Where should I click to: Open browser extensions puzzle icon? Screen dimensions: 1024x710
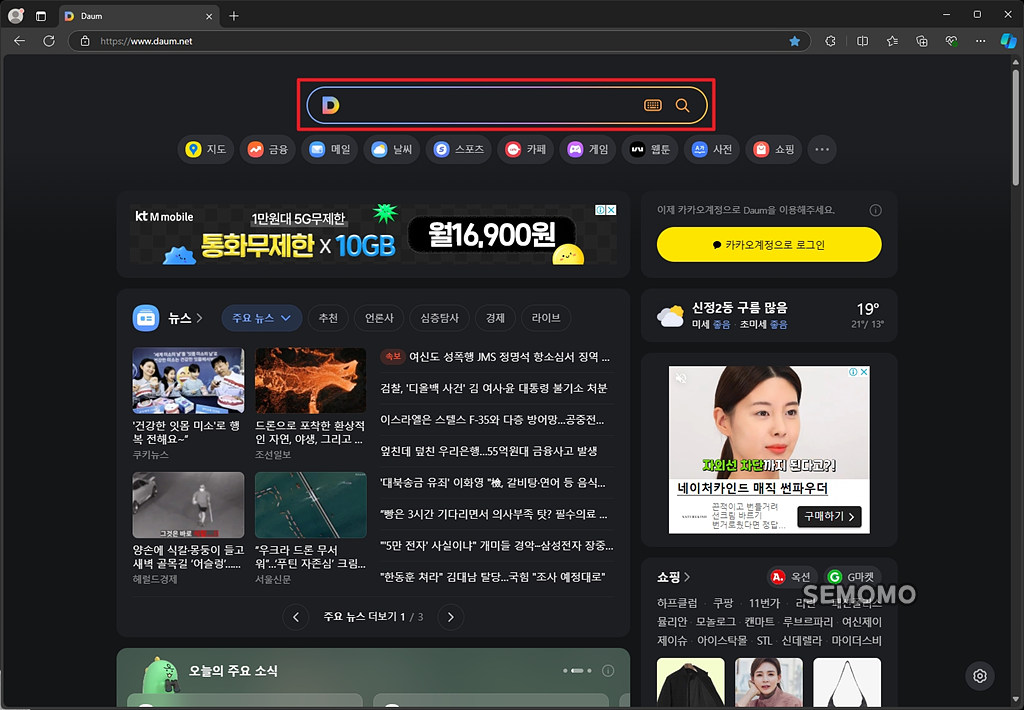point(831,41)
